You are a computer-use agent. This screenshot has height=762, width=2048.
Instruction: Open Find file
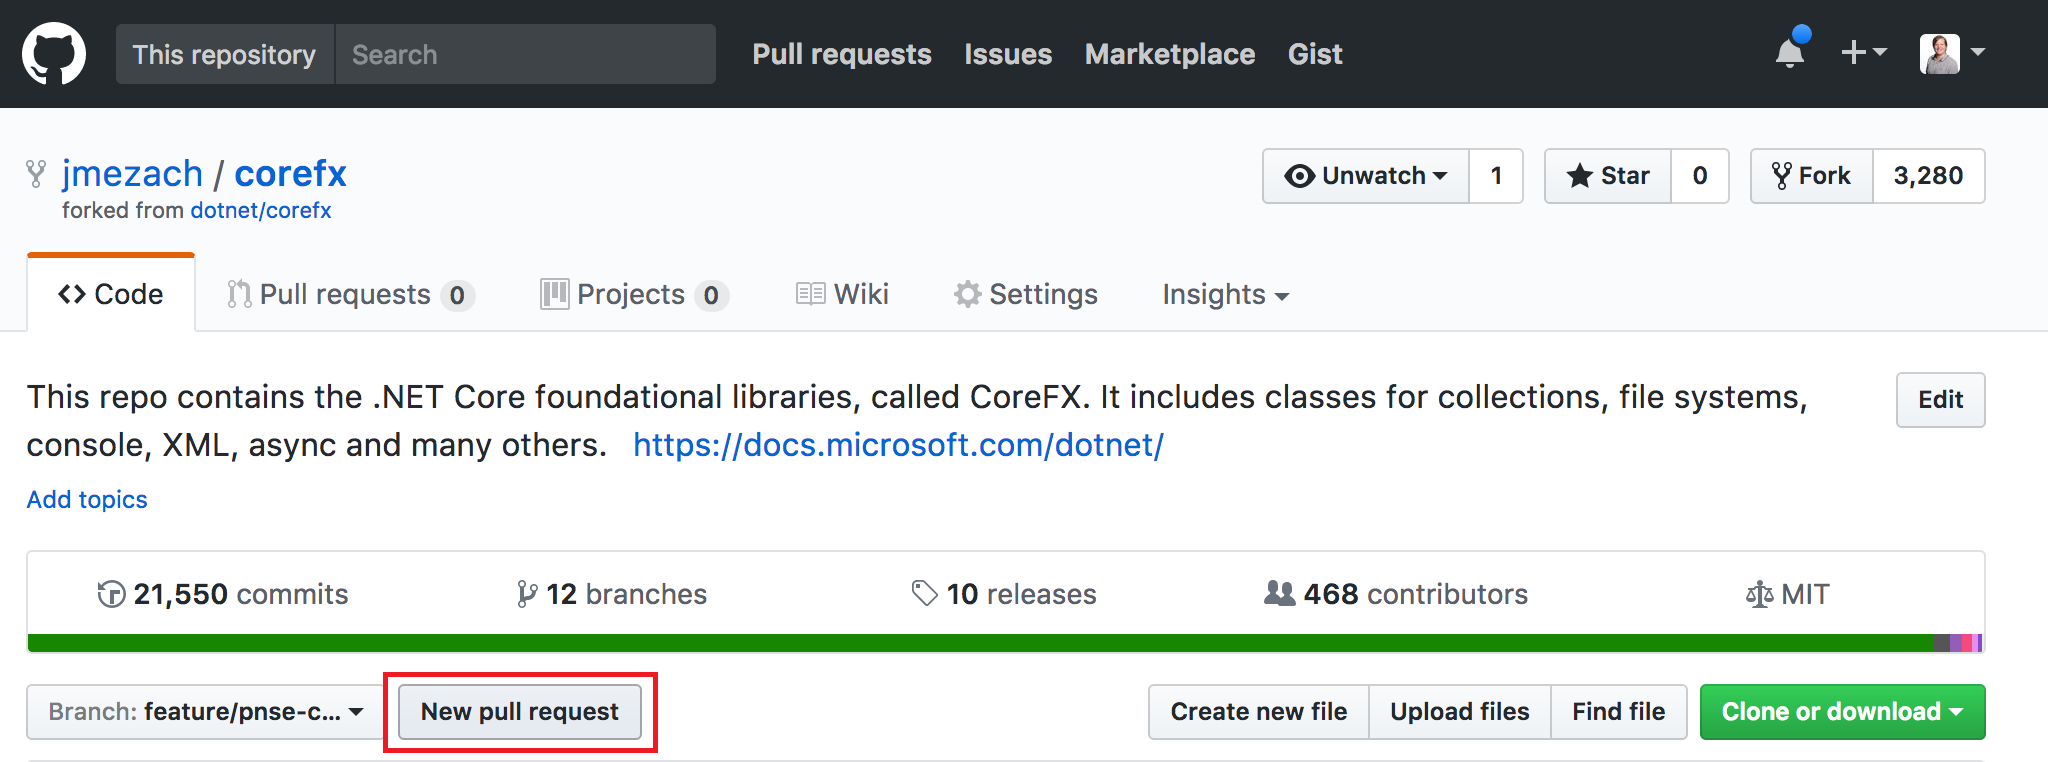pos(1619,712)
